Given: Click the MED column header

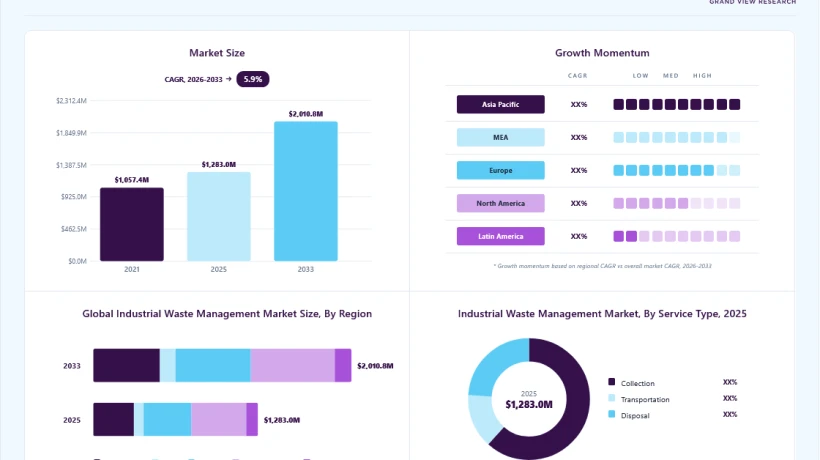Looking at the screenshot, I should tap(671, 76).
